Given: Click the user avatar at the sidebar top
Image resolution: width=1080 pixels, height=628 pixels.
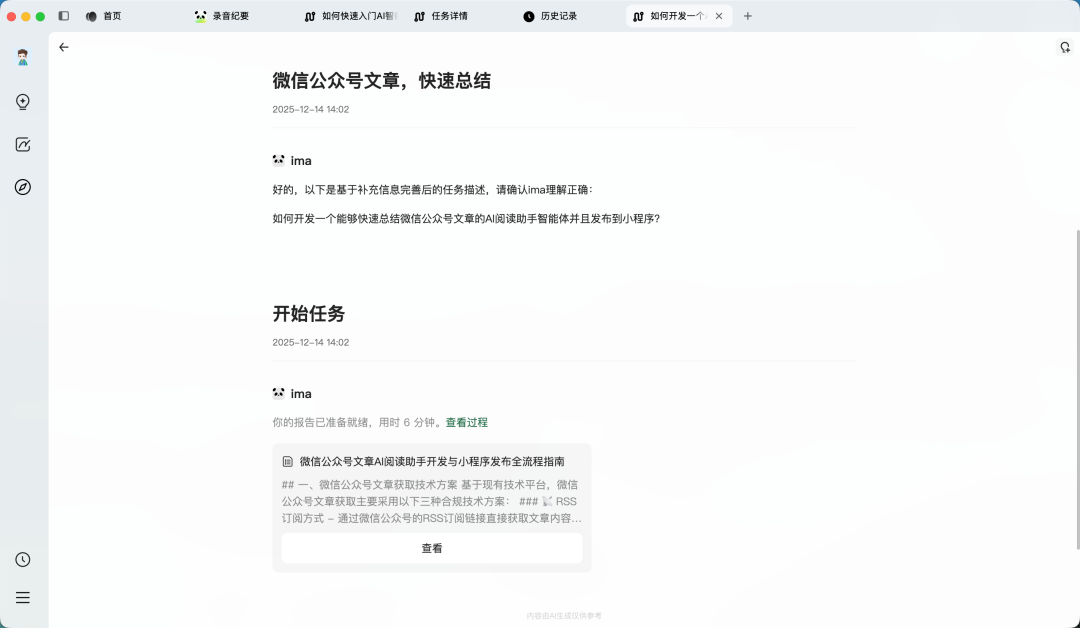Looking at the screenshot, I should (x=22, y=57).
